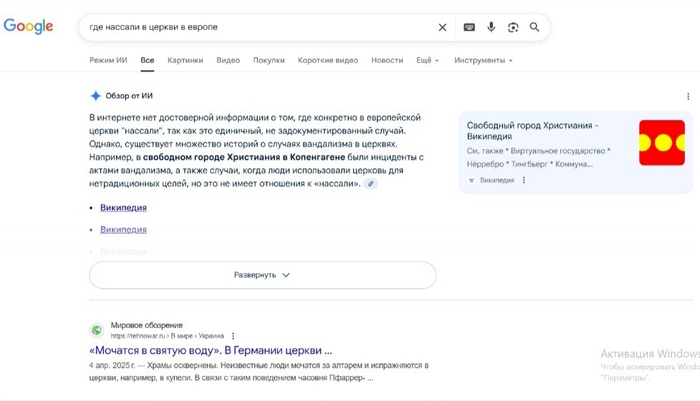The image size is (700, 401).
Task: Clear the search query with X
Action: (443, 27)
